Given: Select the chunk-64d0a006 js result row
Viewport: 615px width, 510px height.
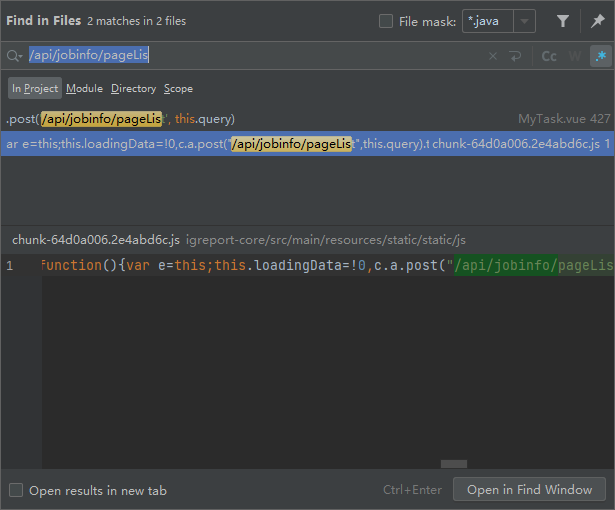Looking at the screenshot, I should click(x=300, y=144).
